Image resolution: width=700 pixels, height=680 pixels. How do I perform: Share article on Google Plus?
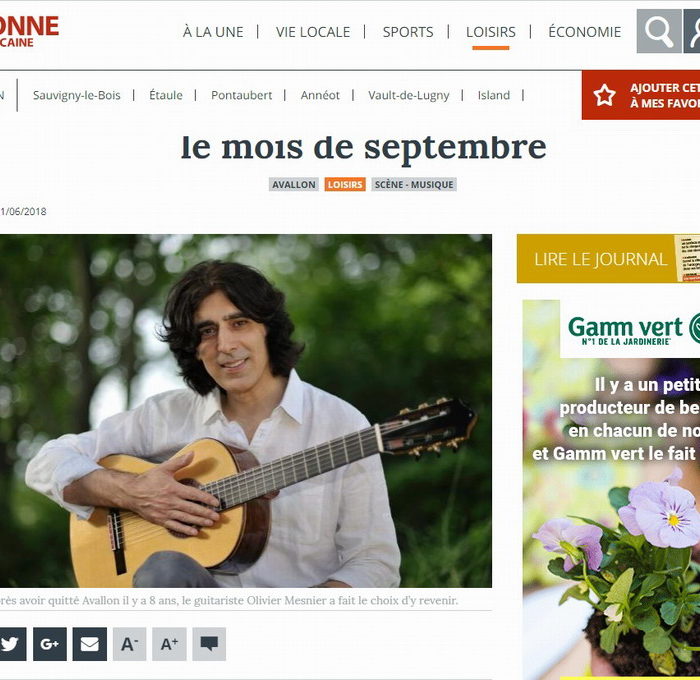click(x=50, y=644)
